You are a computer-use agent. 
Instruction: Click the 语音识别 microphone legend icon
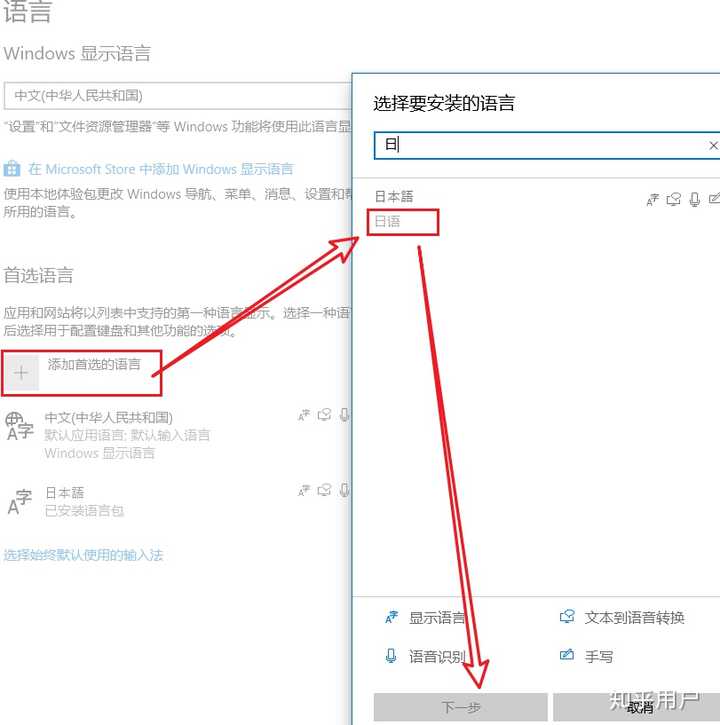(391, 656)
